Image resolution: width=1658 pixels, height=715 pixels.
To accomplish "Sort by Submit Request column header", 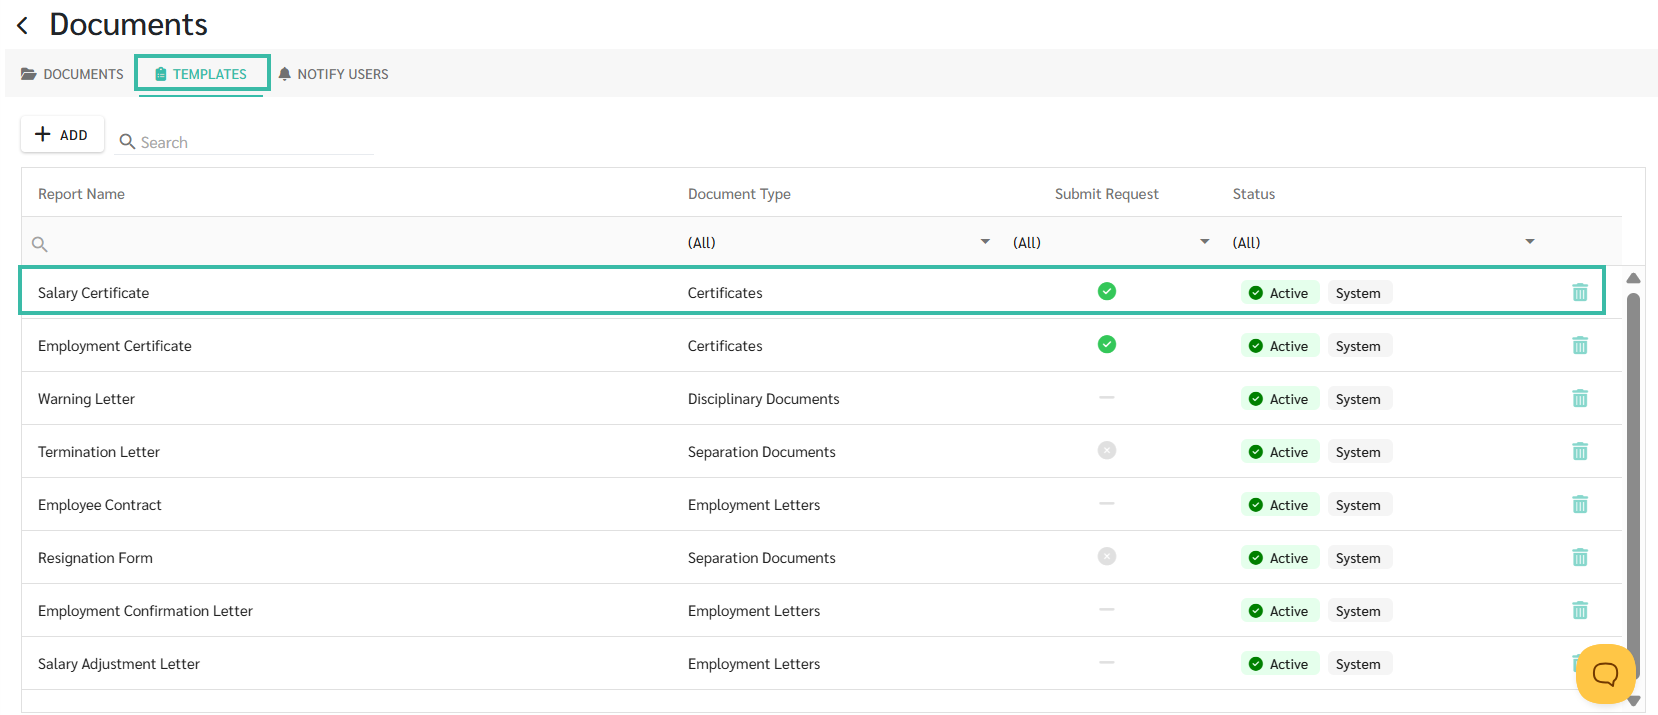I will (x=1106, y=194).
